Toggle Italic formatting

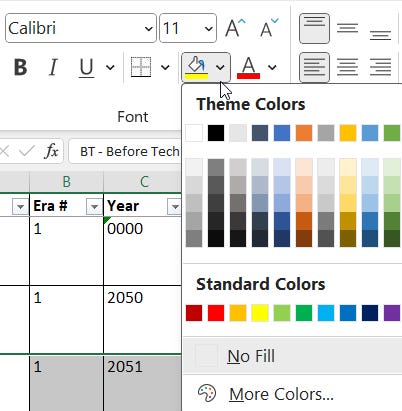(x=53, y=67)
